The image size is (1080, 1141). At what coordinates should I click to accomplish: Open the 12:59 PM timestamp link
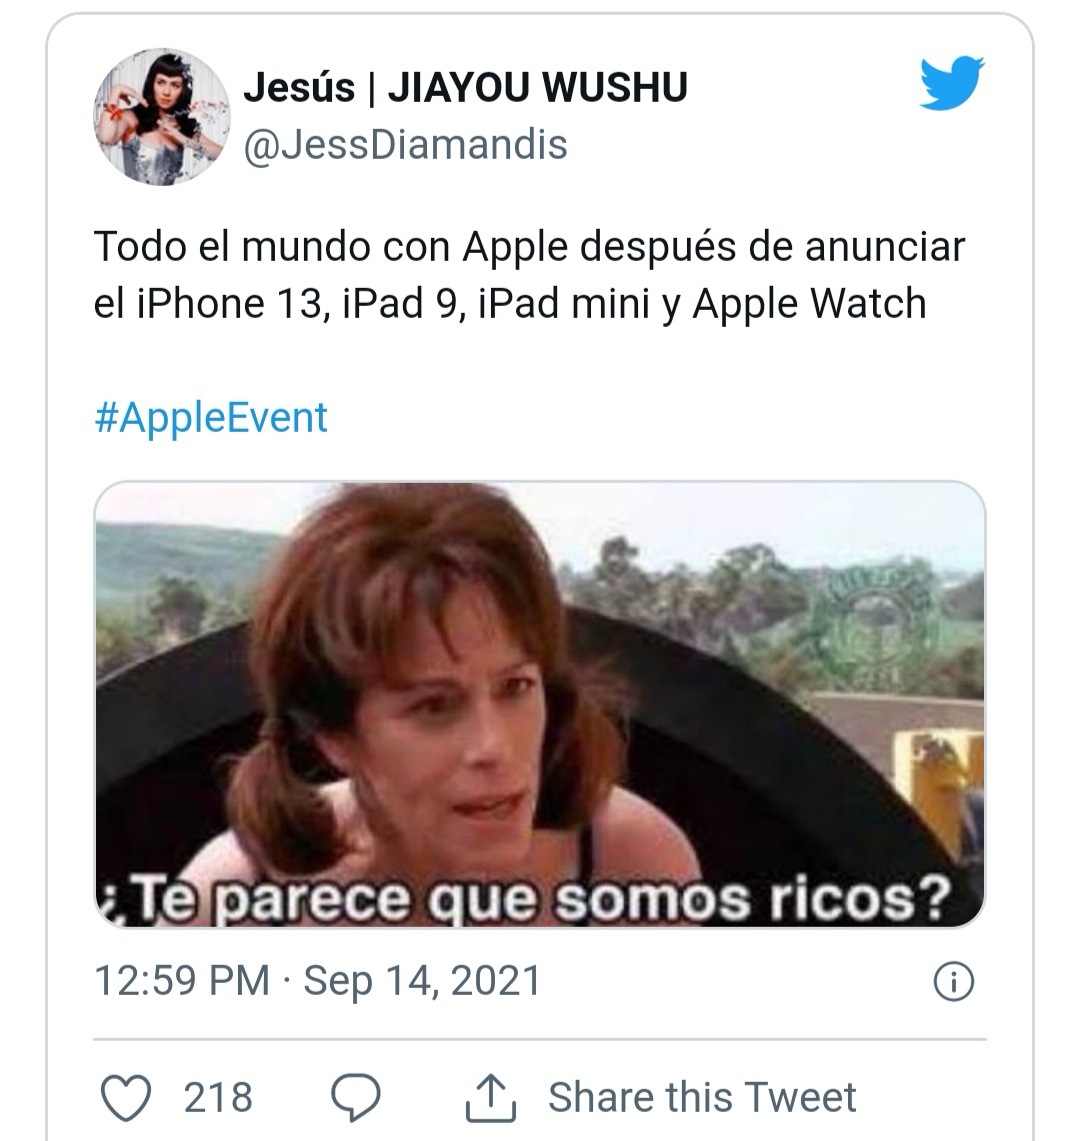click(x=182, y=980)
